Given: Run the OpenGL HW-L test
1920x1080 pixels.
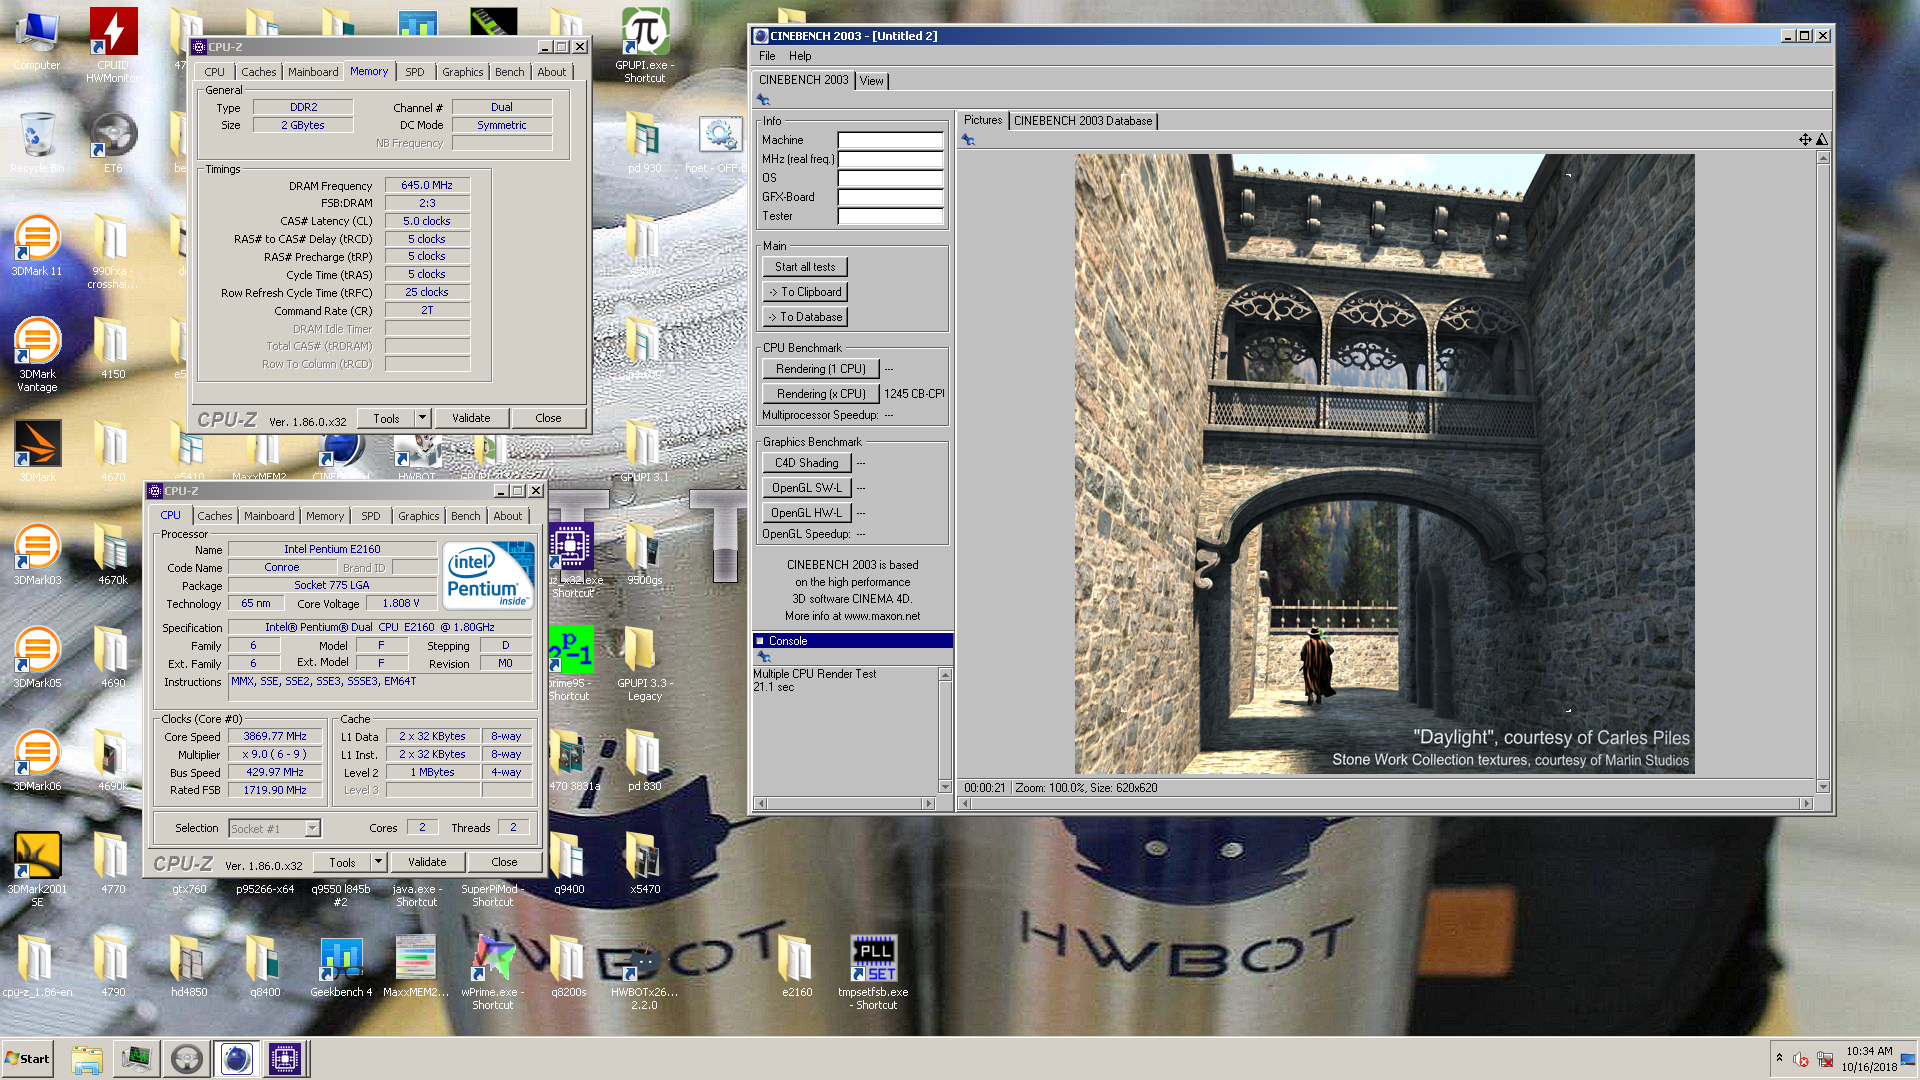Looking at the screenshot, I should point(807,513).
